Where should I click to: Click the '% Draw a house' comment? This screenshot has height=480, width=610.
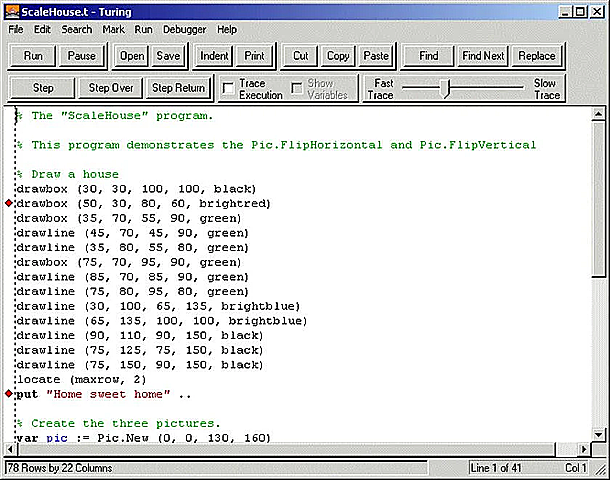point(68,174)
